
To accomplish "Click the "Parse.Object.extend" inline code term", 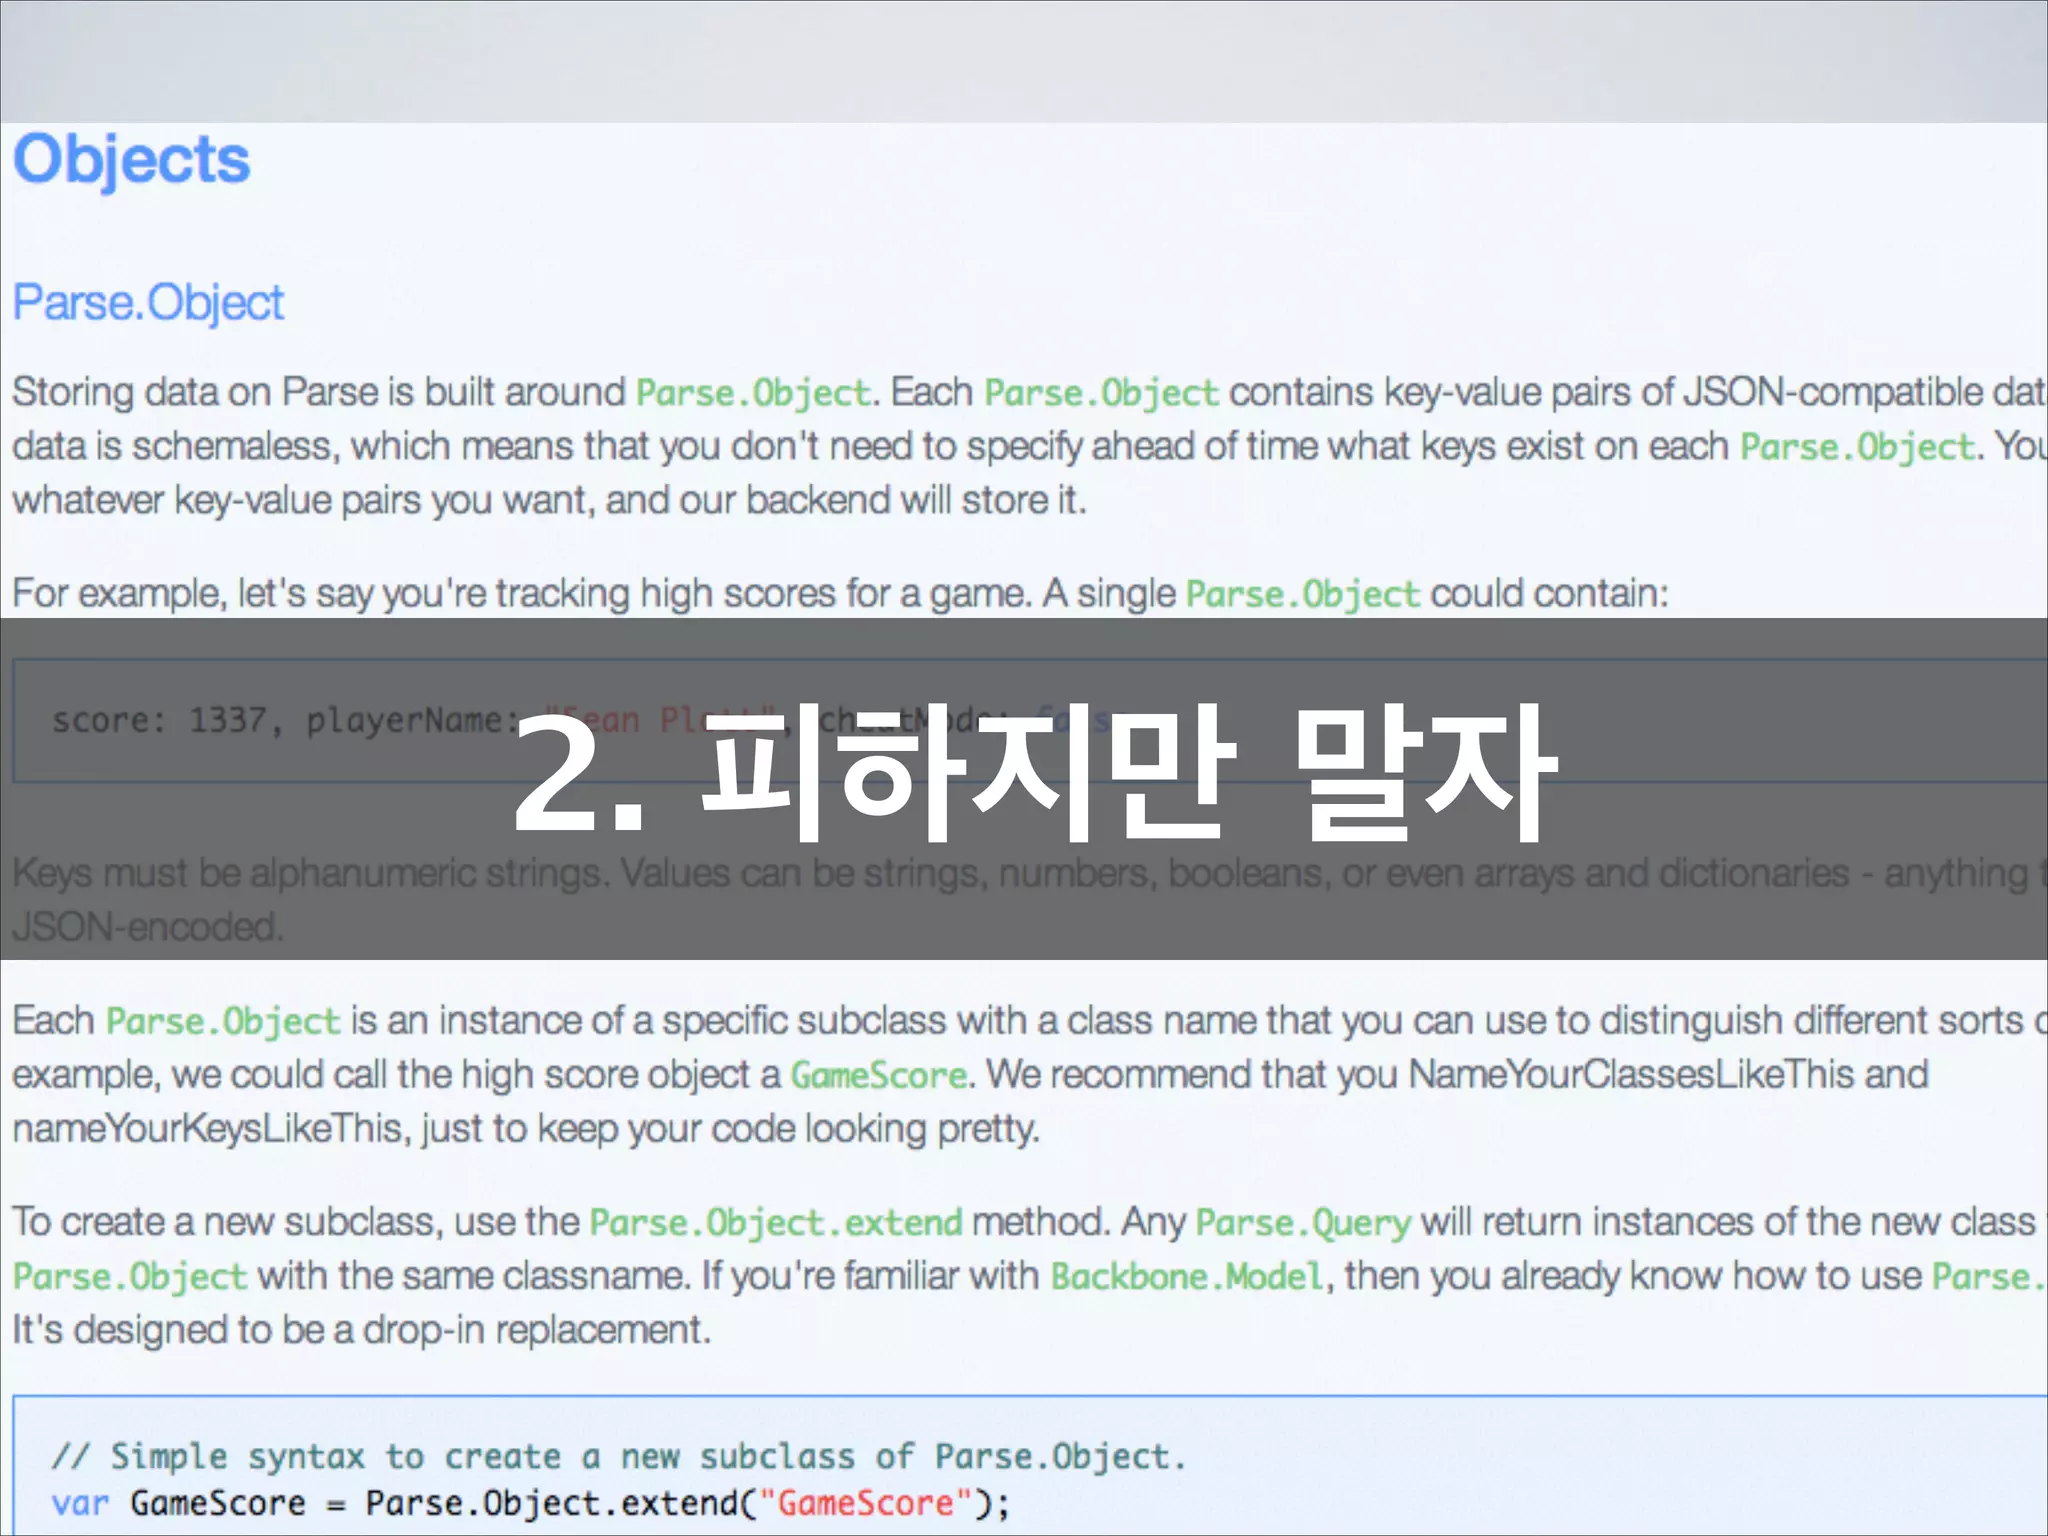I will [776, 1223].
